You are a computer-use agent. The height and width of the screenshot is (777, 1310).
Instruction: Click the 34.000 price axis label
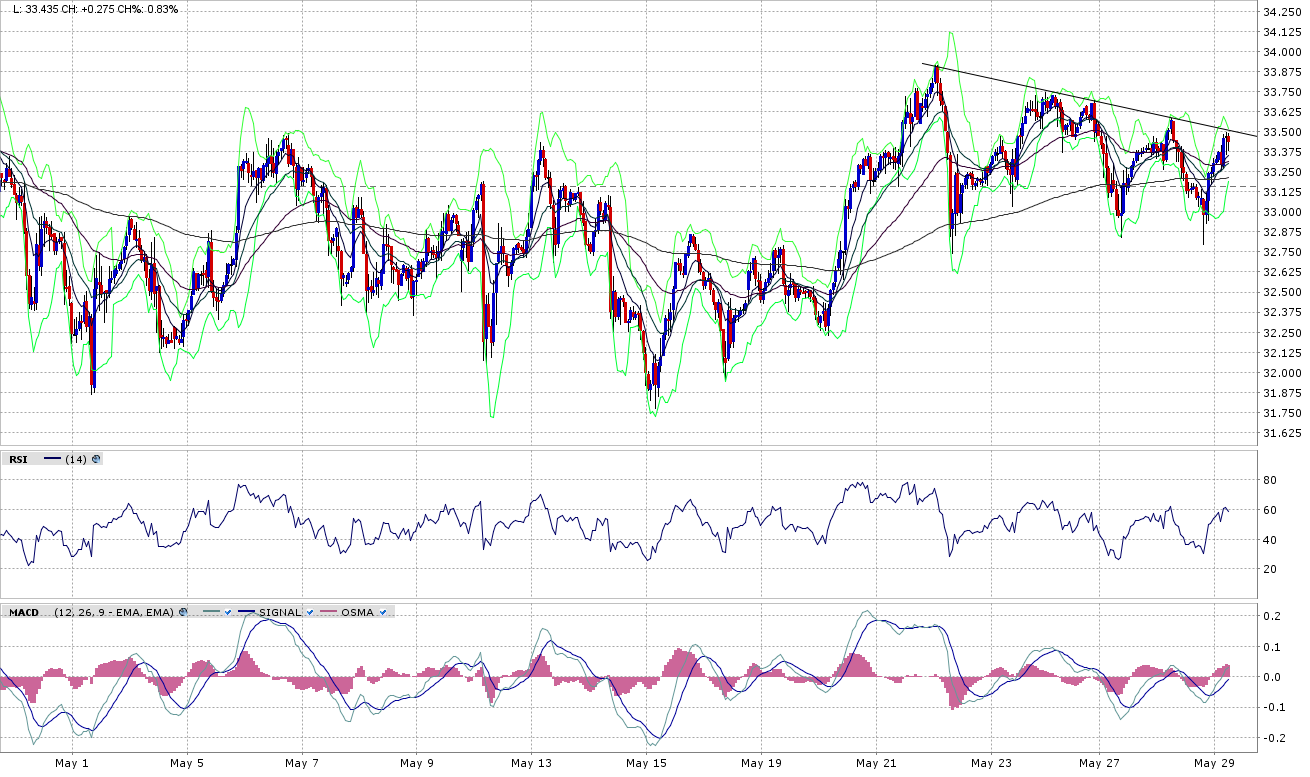click(x=1282, y=52)
